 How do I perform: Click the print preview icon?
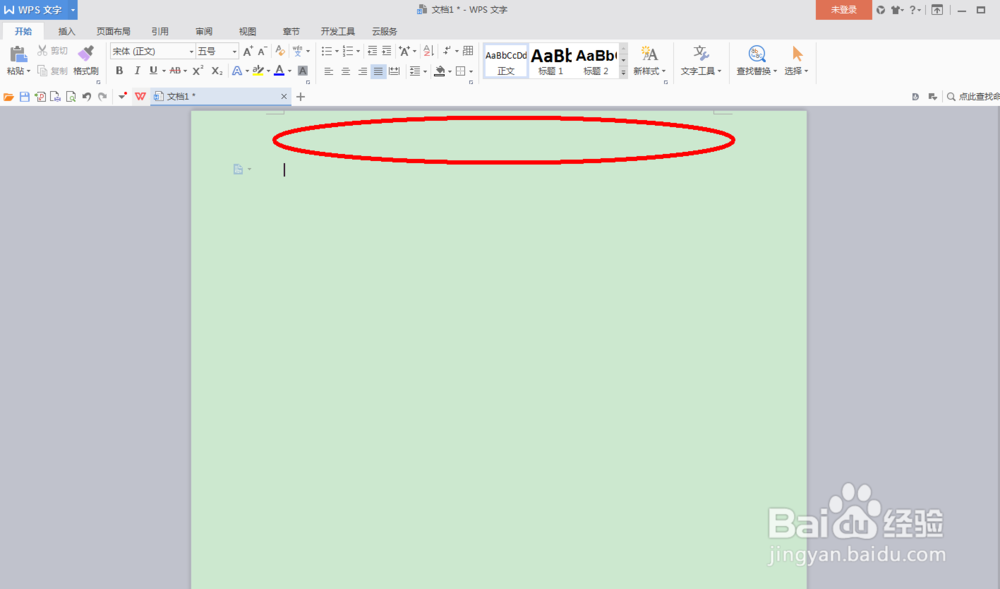pos(71,97)
